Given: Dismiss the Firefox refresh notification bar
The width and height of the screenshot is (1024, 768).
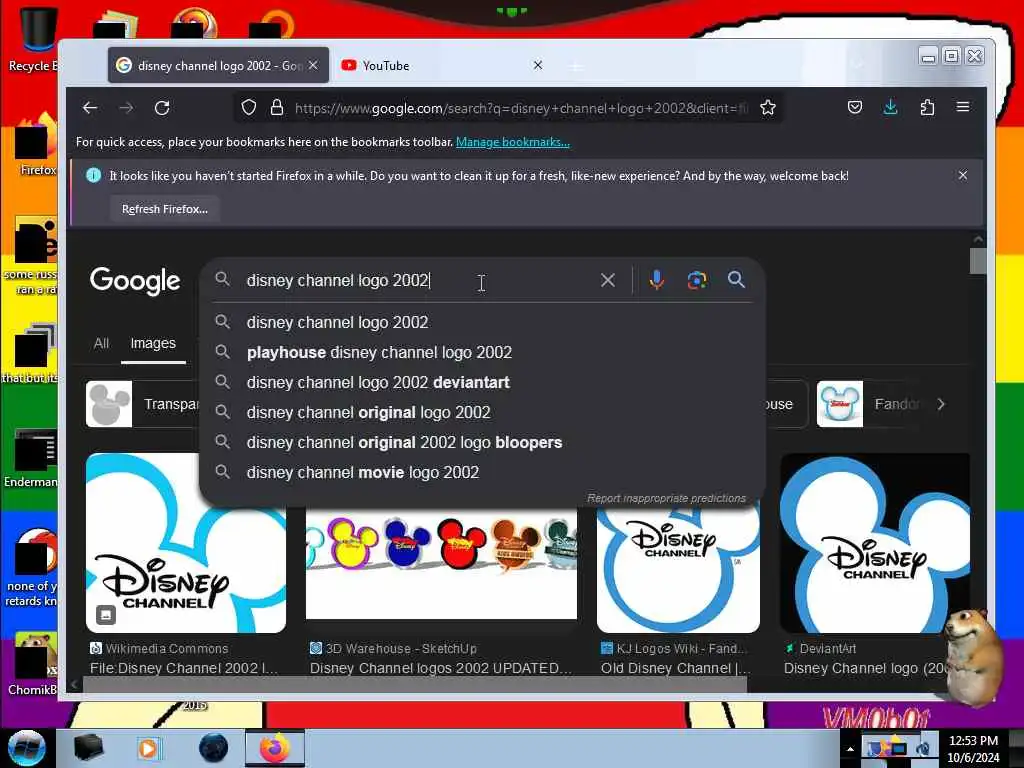Looking at the screenshot, I should tap(963, 175).
